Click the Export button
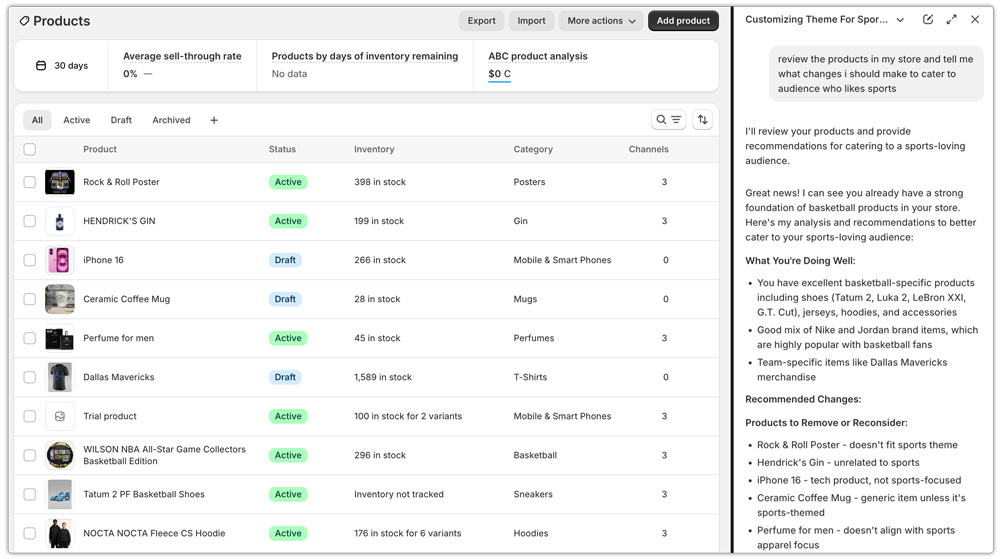This screenshot has height=559, width=1000. pos(482,21)
